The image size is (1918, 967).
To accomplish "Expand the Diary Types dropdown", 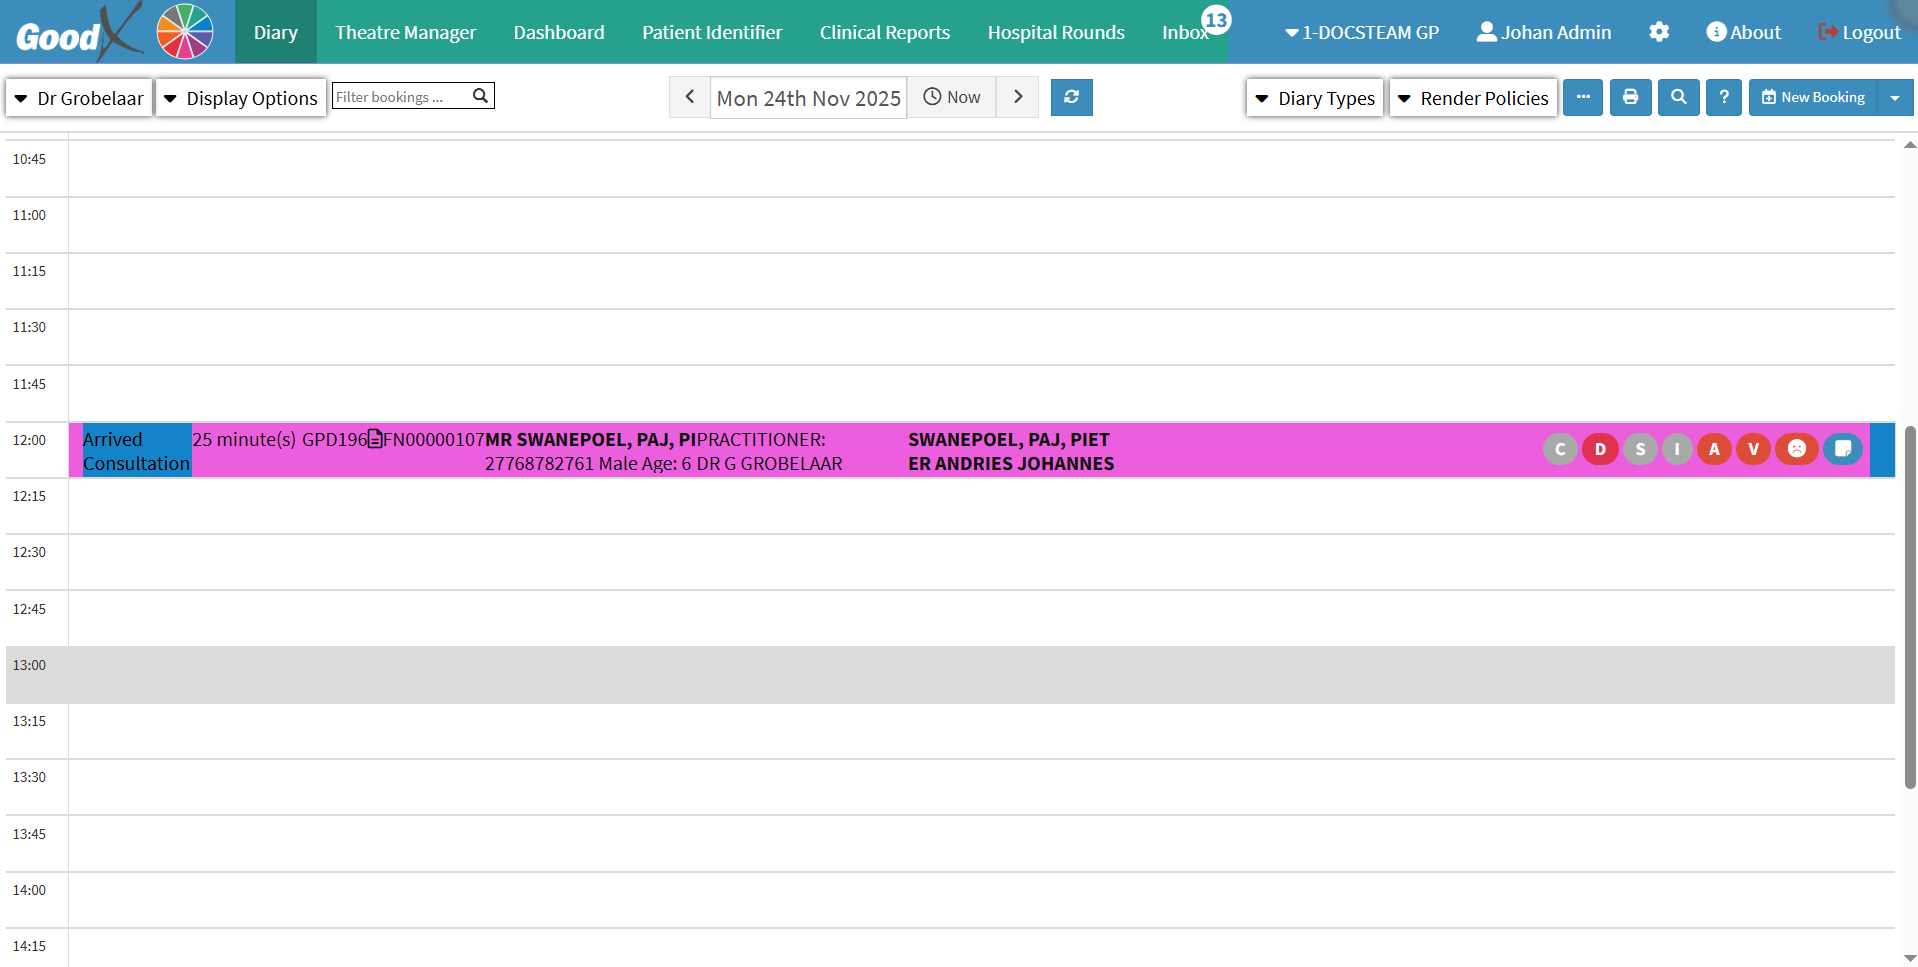I will (1315, 98).
